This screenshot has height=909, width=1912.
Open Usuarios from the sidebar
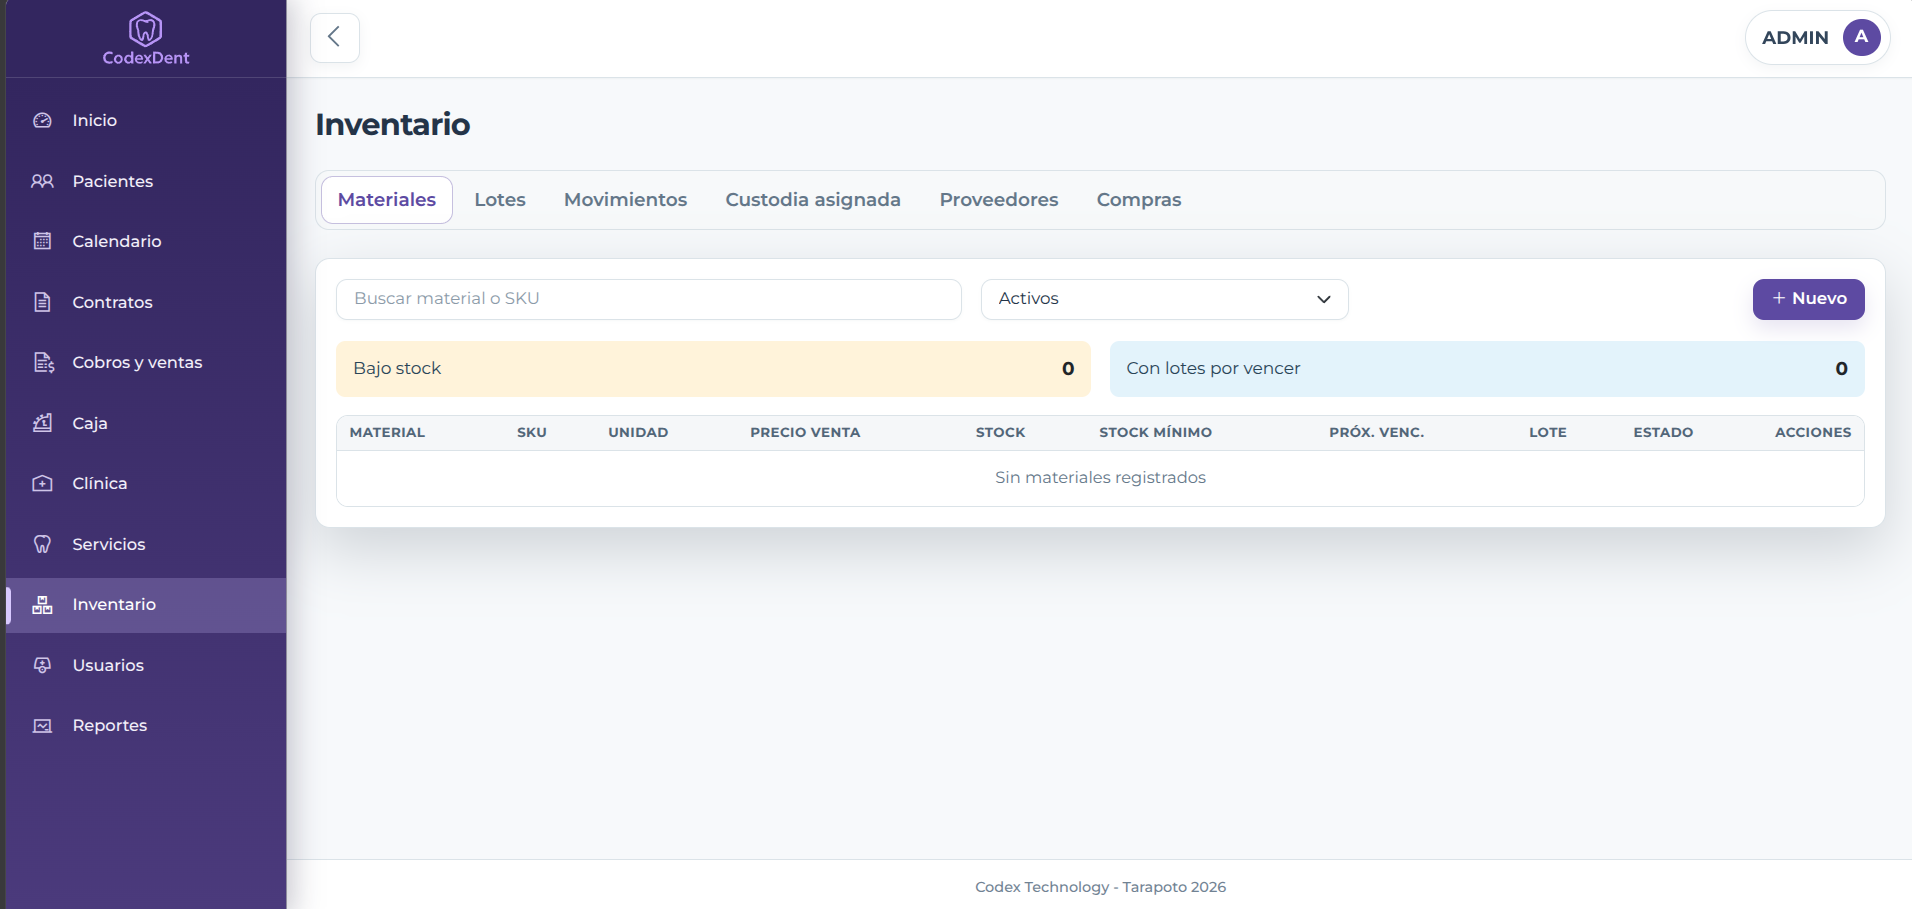coord(146,665)
